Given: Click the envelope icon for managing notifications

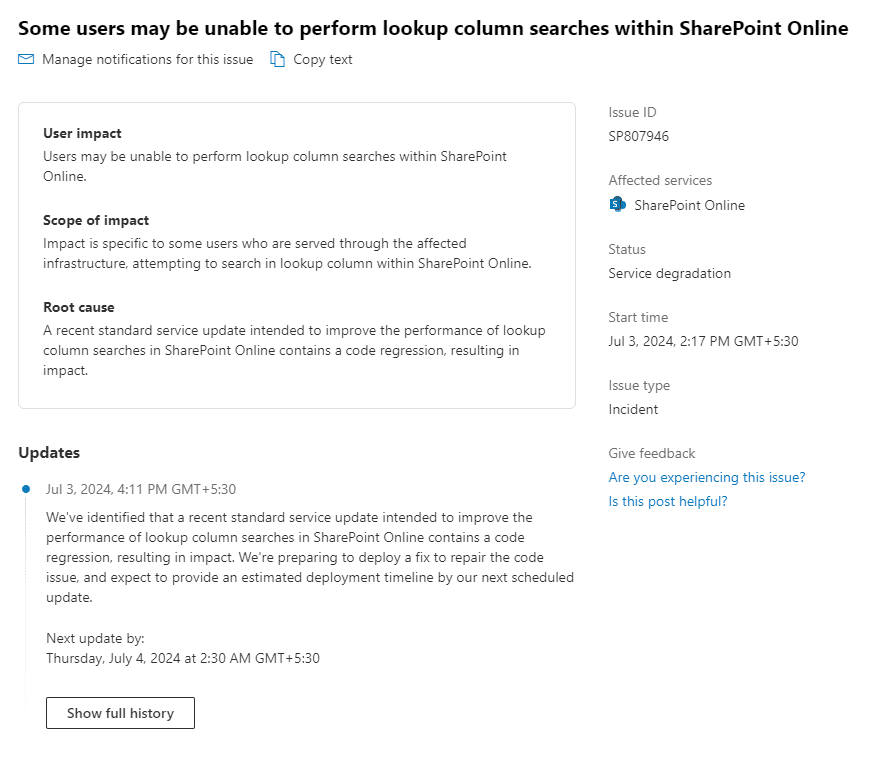Looking at the screenshot, I should coord(26,60).
